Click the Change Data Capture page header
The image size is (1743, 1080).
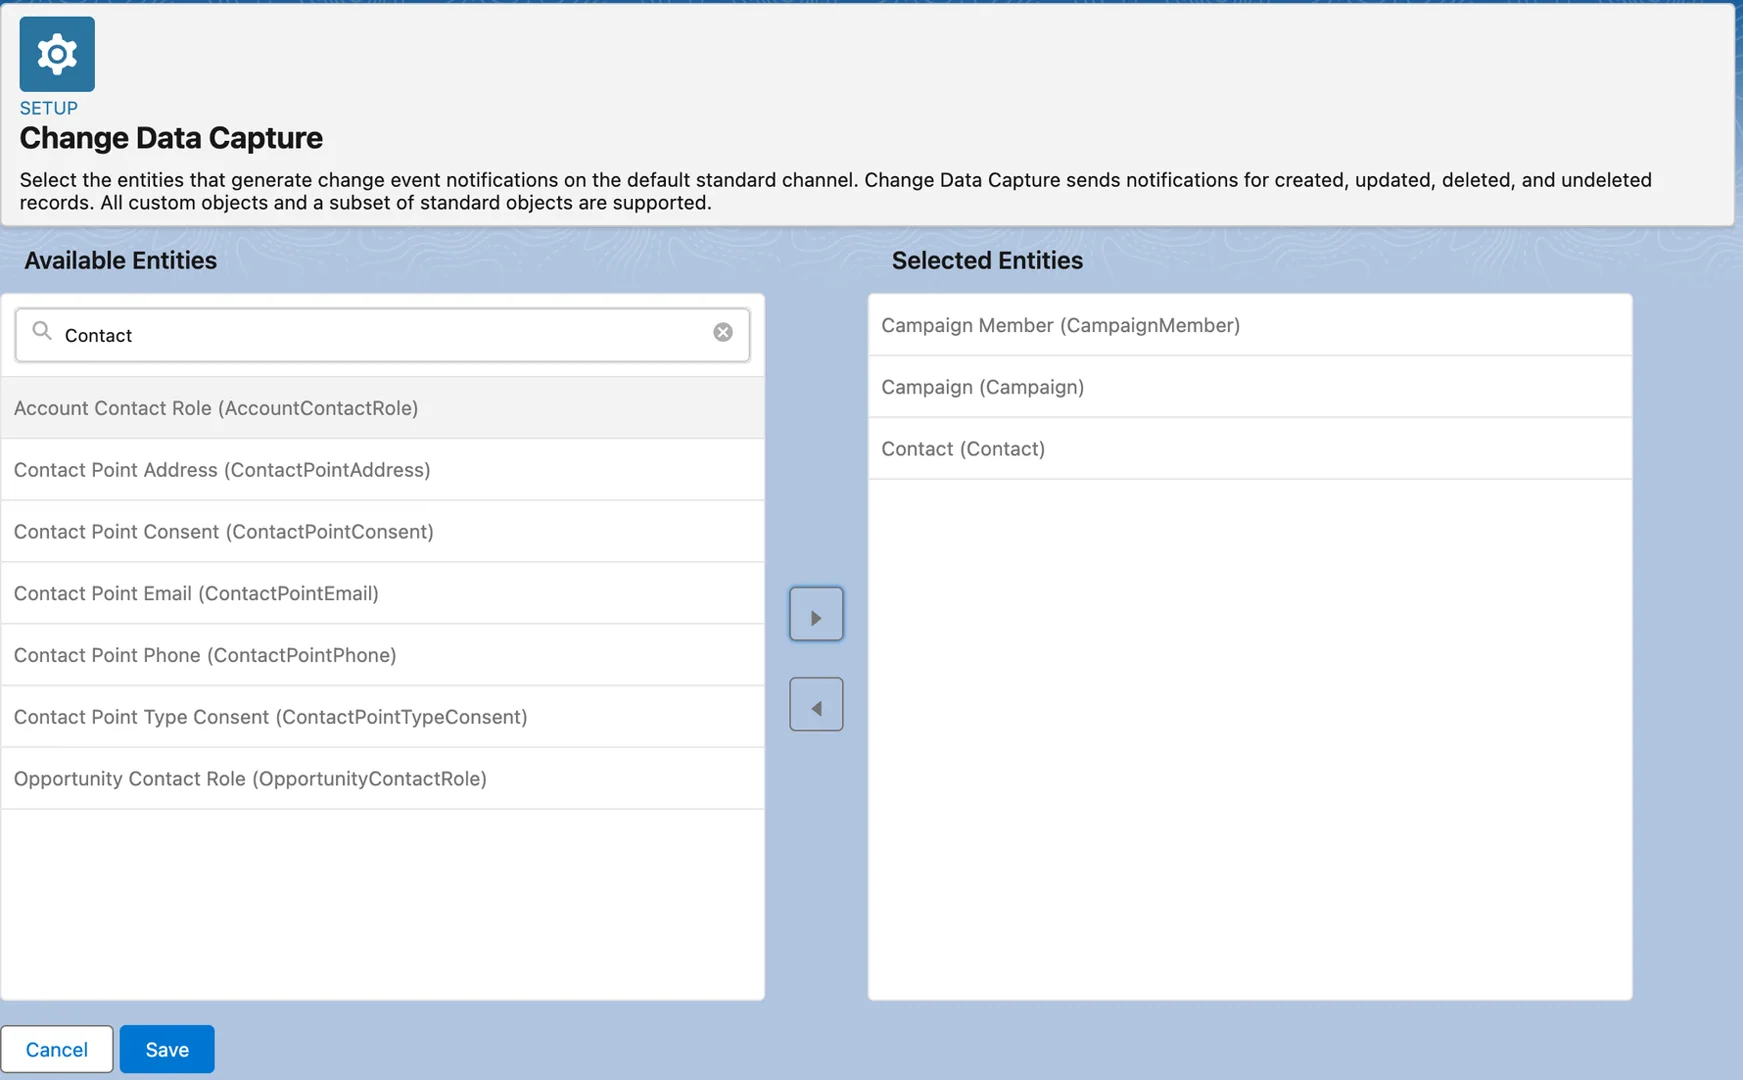point(171,138)
